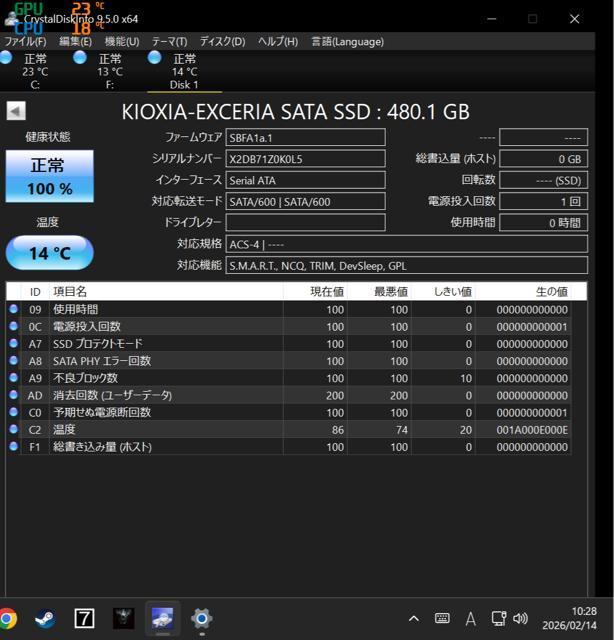
Task: Toggle the IME input mode A indicator
Action: [x=470, y=619]
